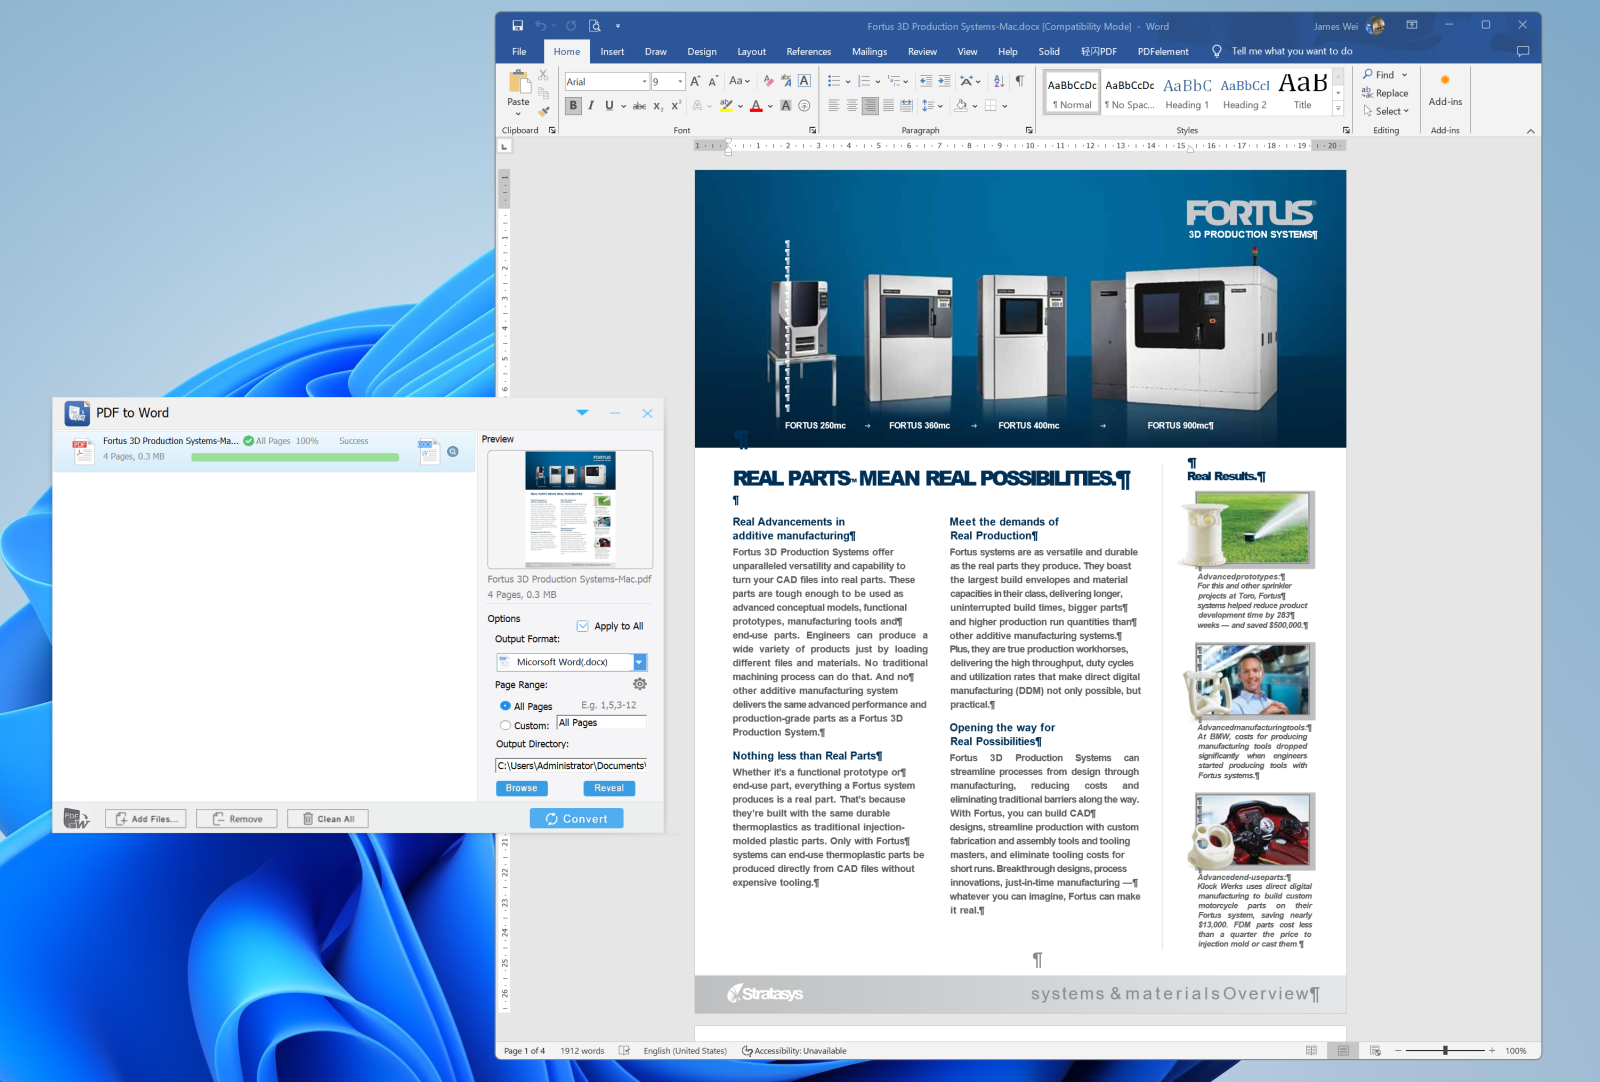Apply Italic formatting

coord(591,105)
